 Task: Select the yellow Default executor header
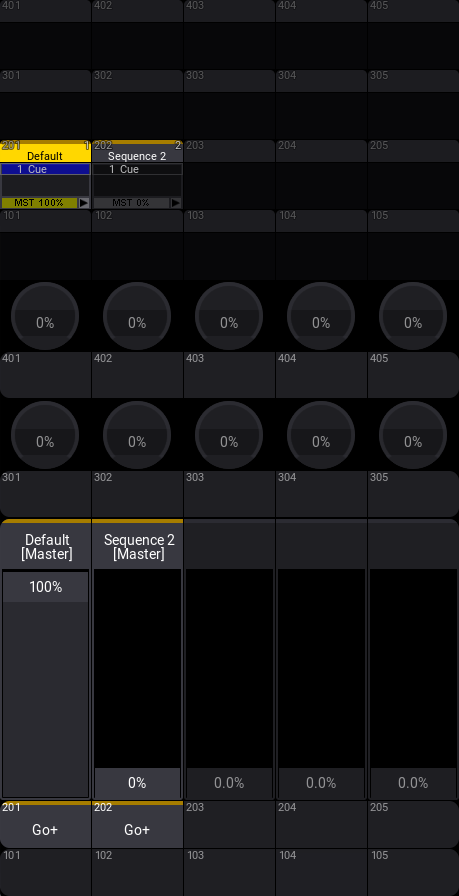[x=46, y=152]
